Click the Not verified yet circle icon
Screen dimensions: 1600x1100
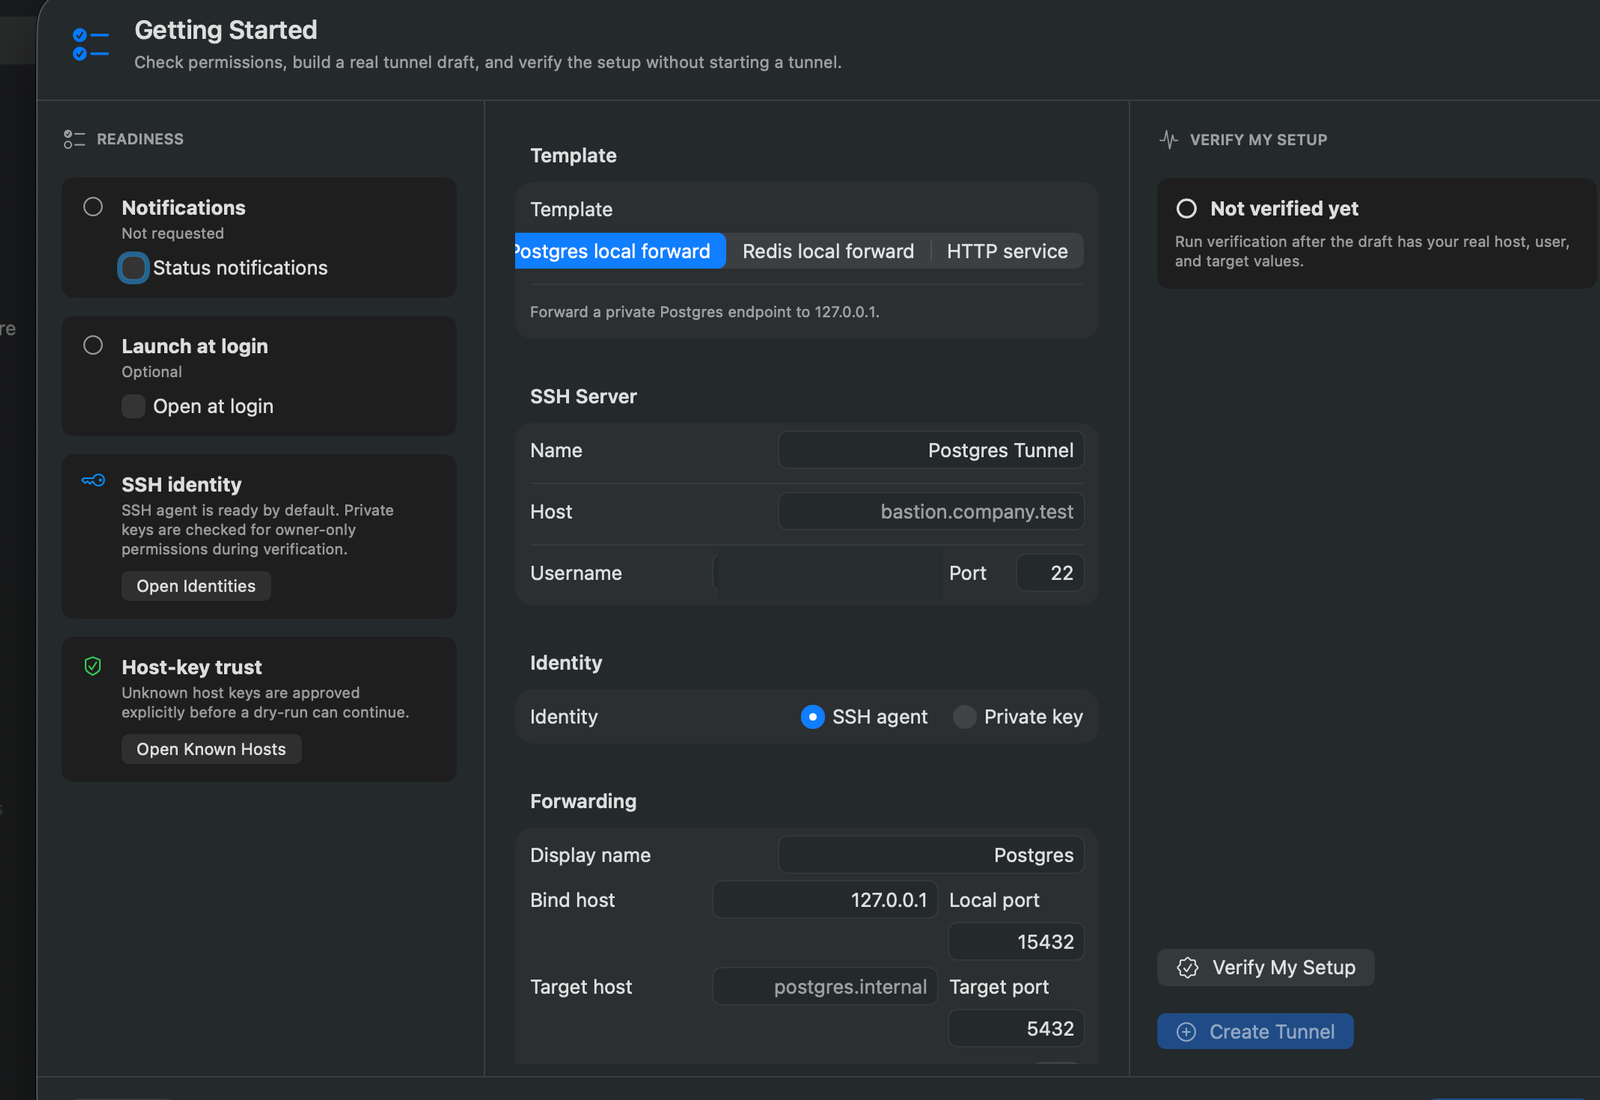click(1186, 209)
